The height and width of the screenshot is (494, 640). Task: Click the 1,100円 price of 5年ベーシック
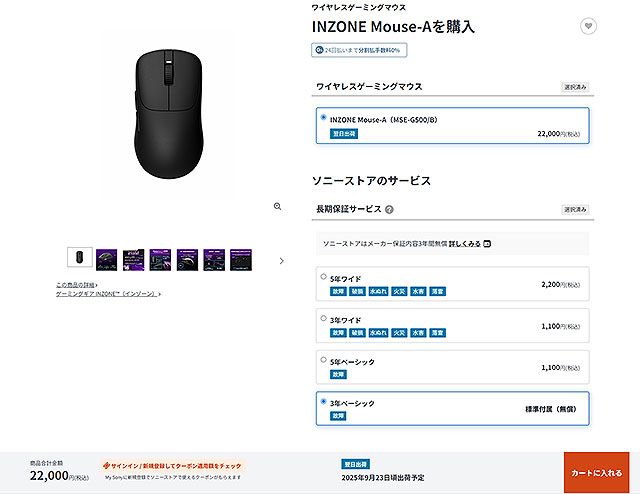[x=560, y=368]
